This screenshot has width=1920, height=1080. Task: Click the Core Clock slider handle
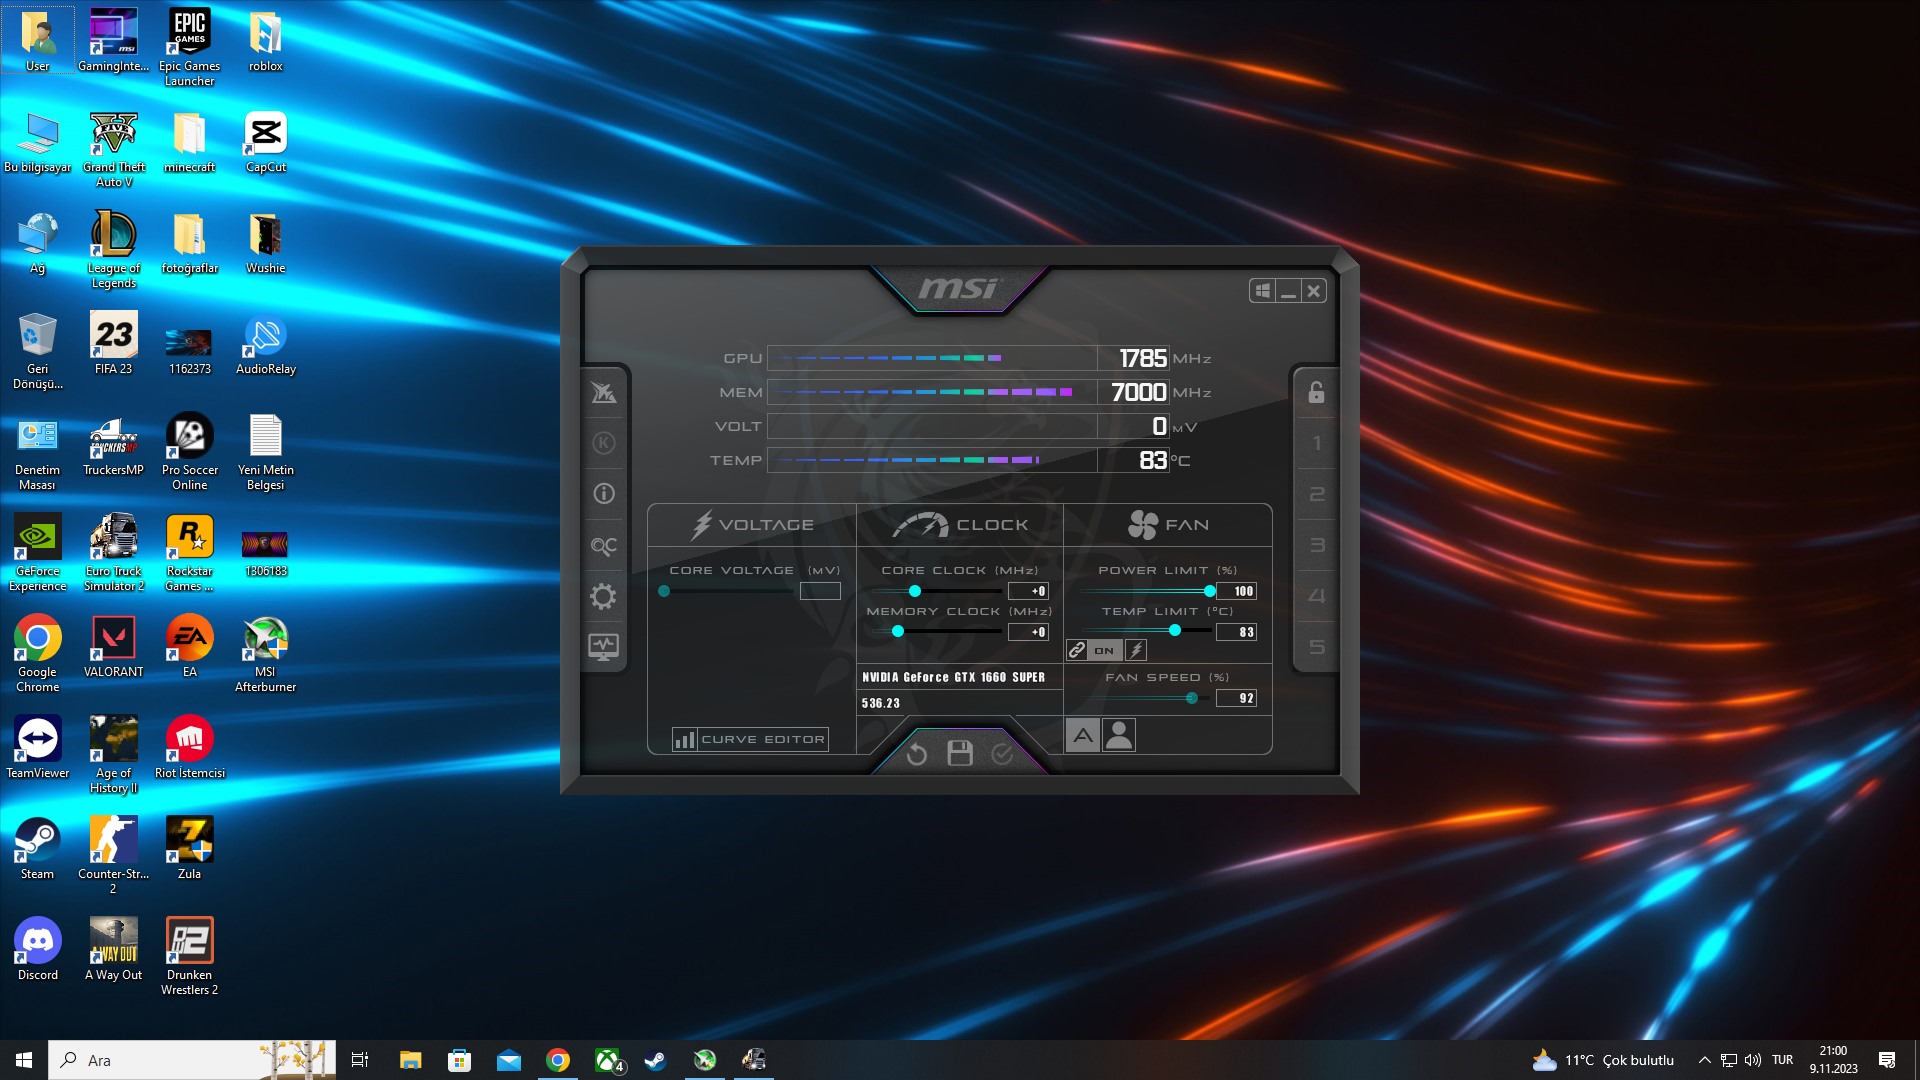click(914, 591)
